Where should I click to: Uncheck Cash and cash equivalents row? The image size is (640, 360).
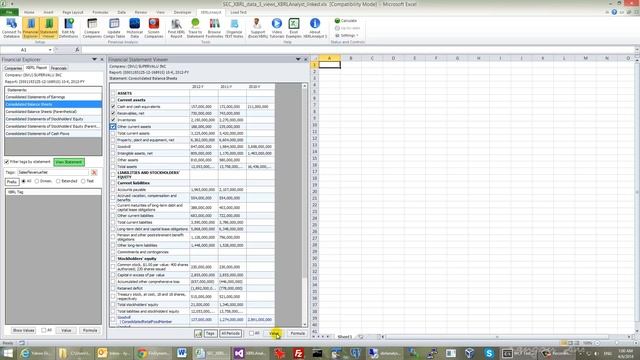(113, 107)
